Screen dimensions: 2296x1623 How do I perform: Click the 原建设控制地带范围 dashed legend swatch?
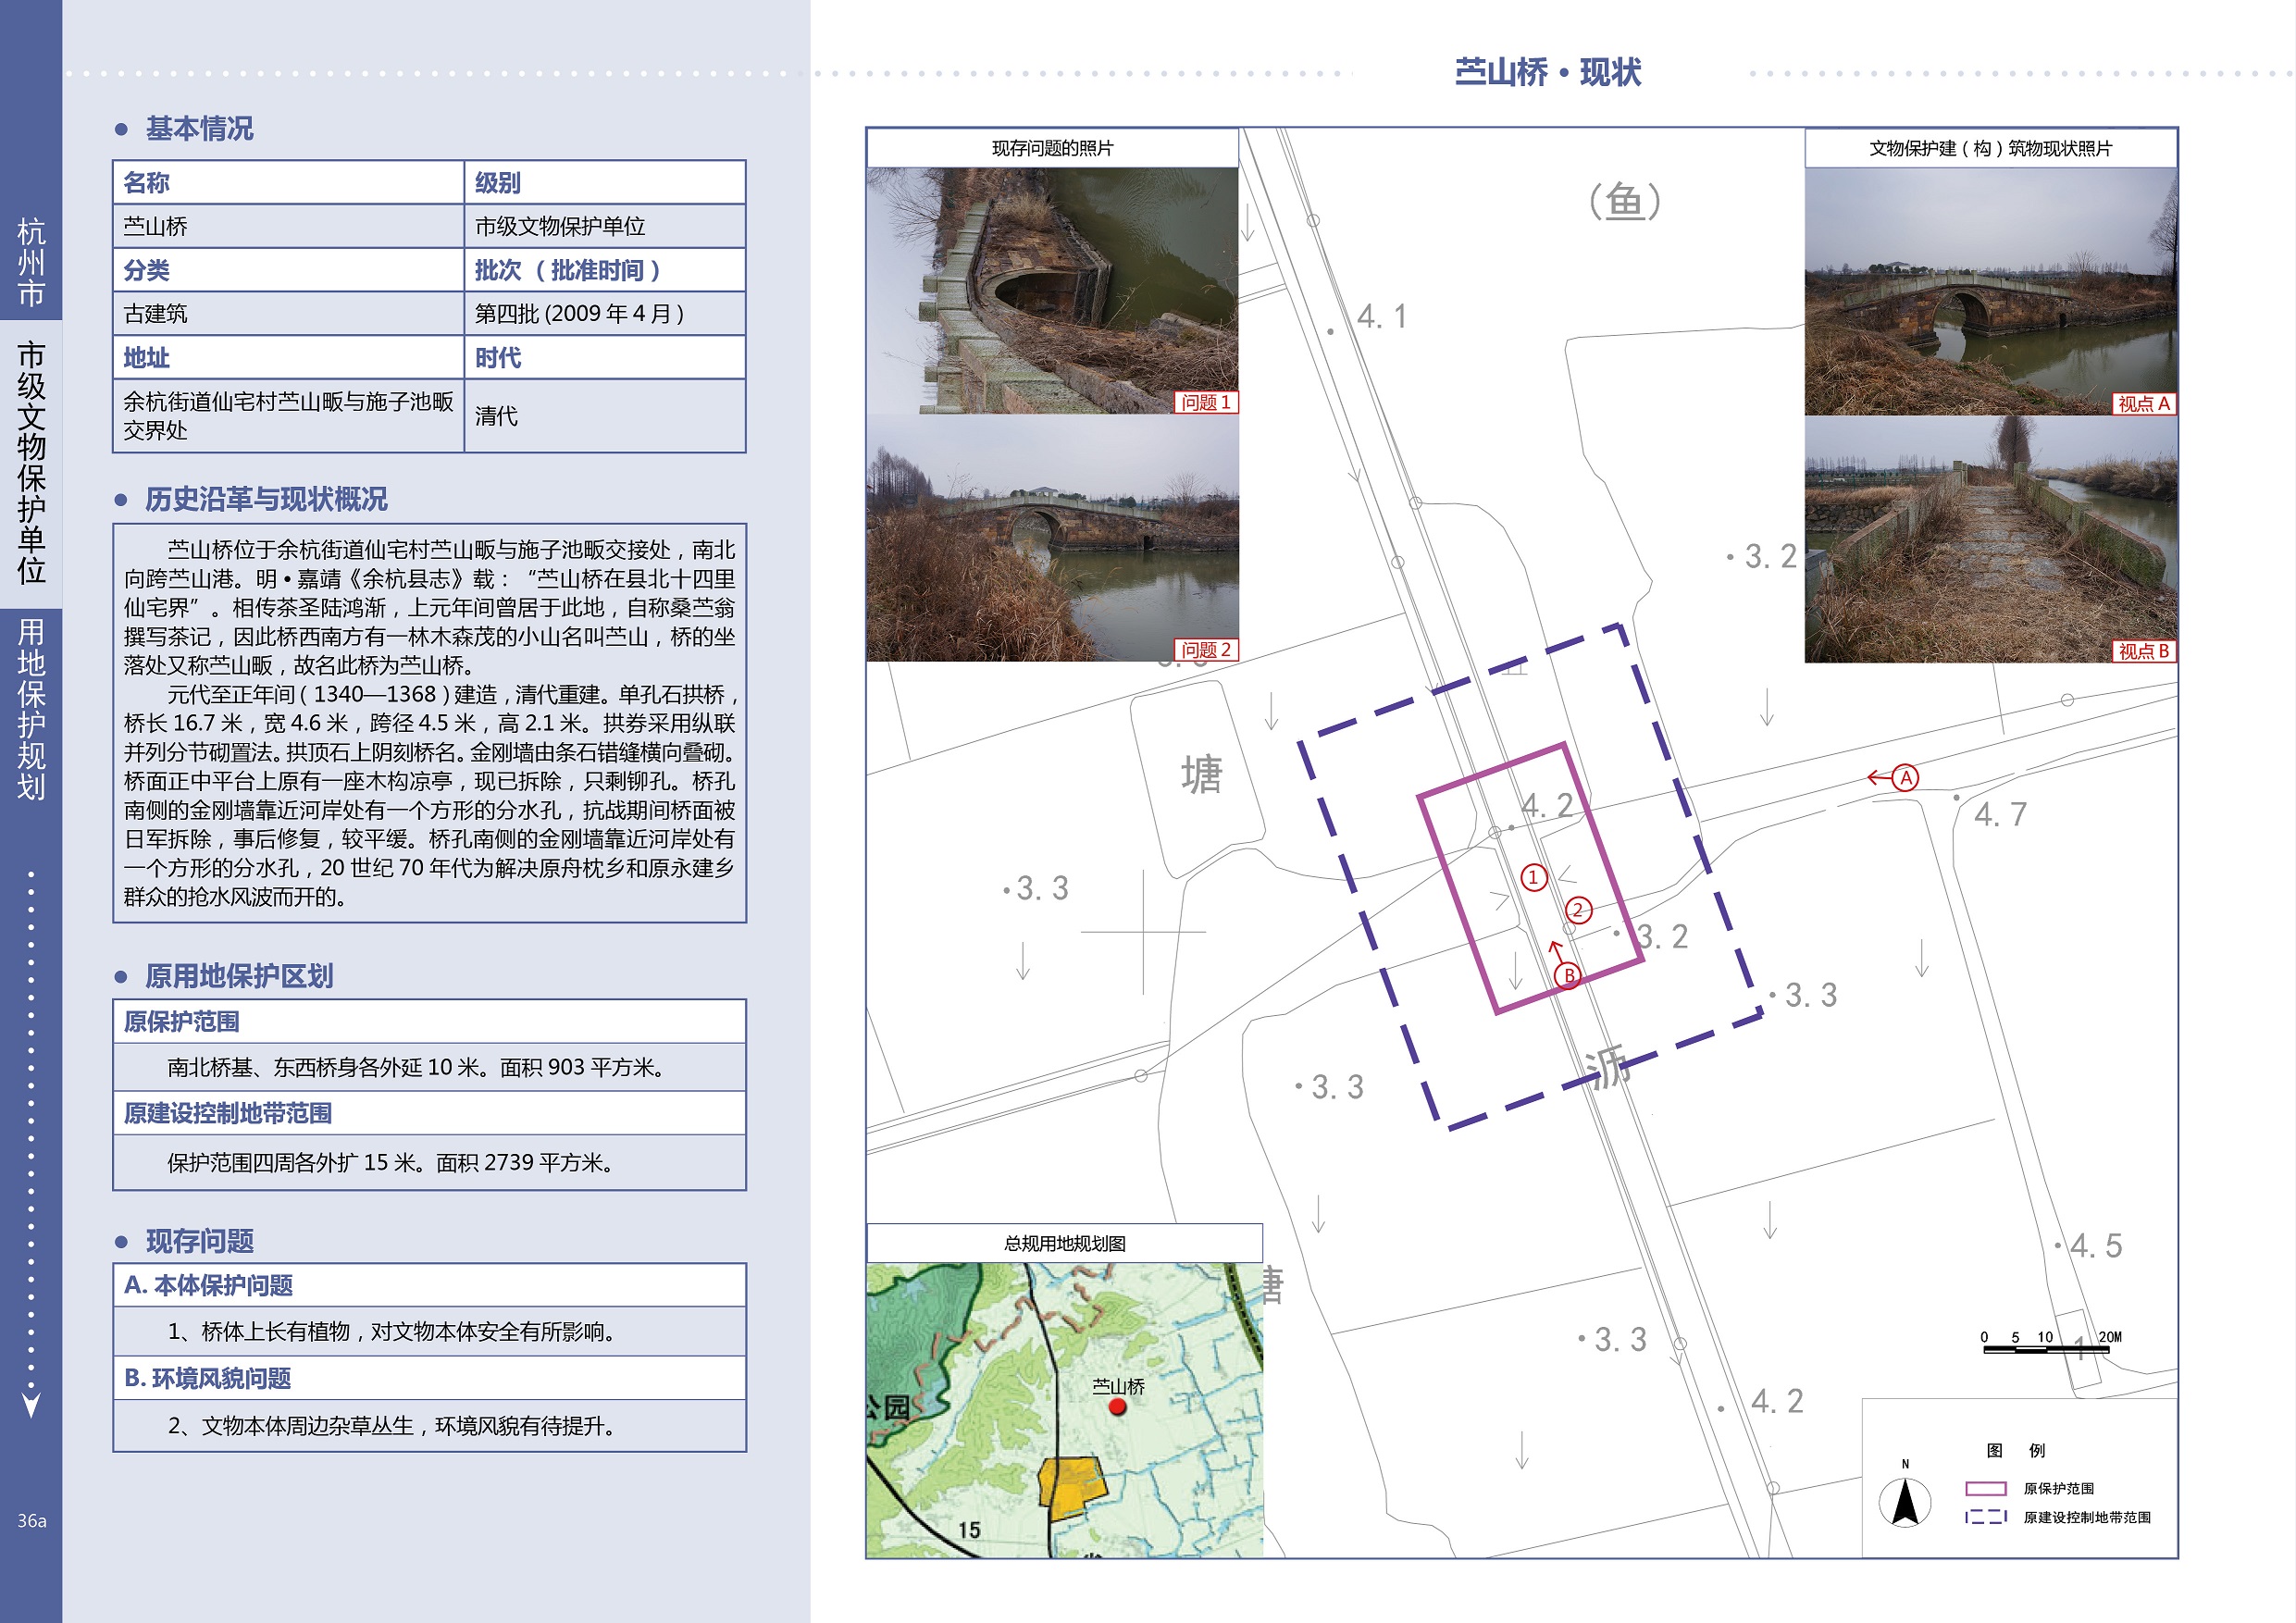pyautogui.click(x=1985, y=1516)
